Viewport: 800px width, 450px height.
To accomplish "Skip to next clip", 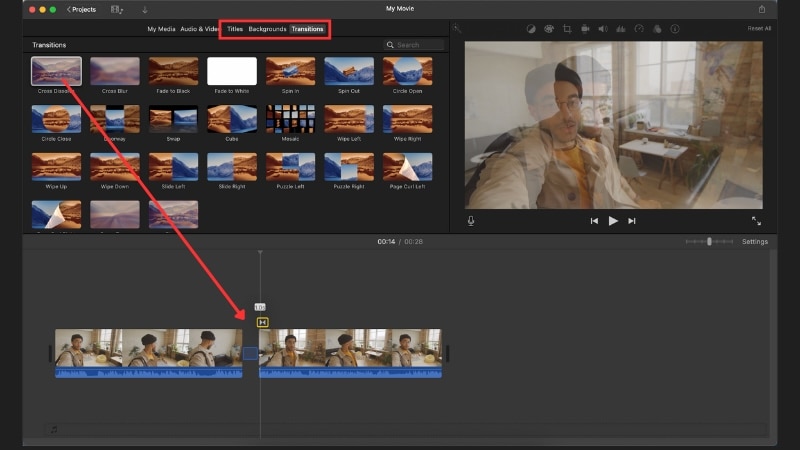I will click(x=632, y=221).
